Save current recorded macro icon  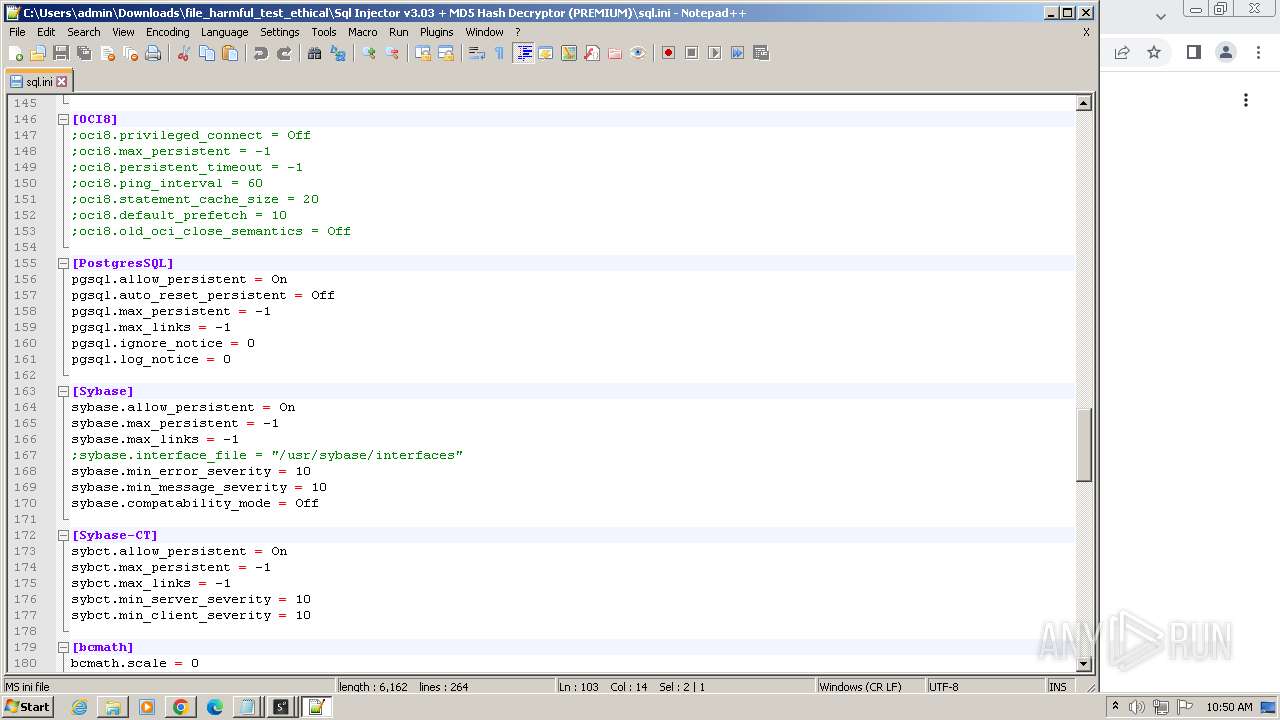pos(761,53)
